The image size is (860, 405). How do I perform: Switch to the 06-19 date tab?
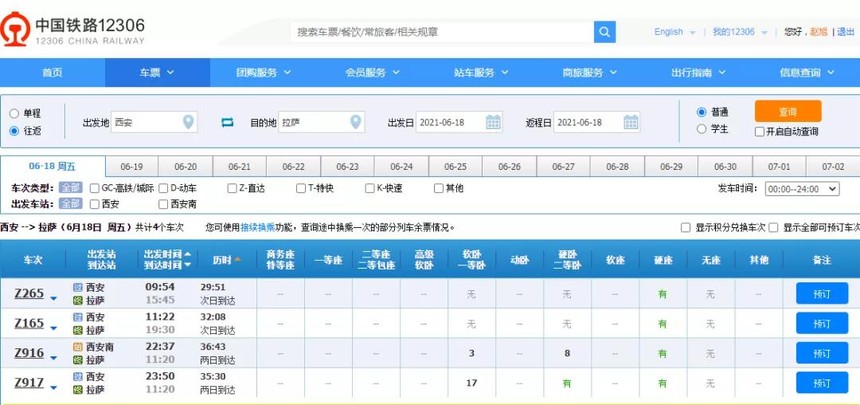(132, 167)
